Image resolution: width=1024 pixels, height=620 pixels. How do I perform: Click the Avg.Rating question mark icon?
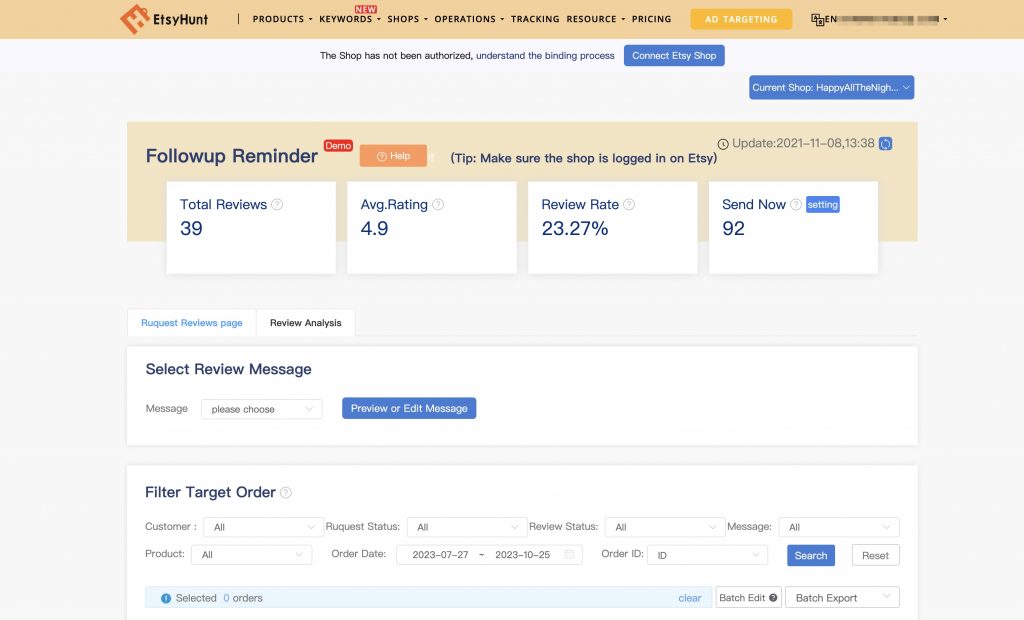point(439,204)
